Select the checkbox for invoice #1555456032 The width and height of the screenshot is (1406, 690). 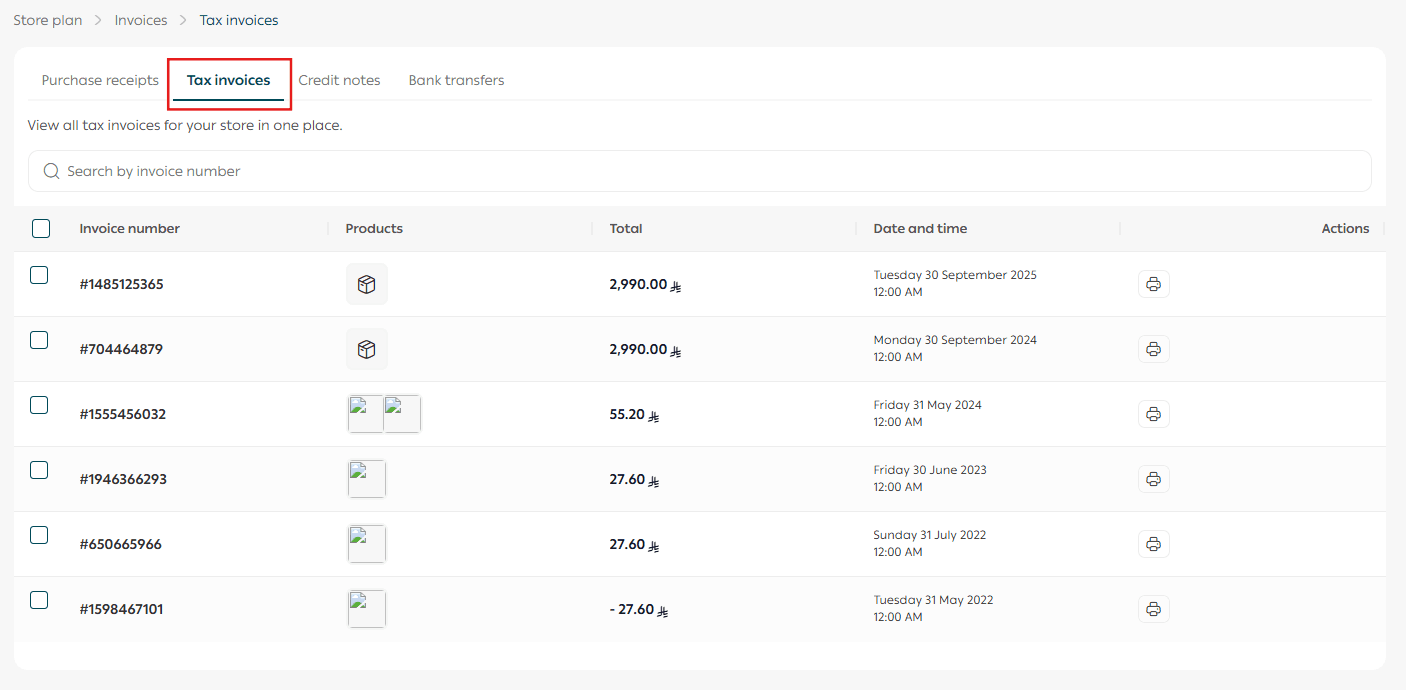pyautogui.click(x=39, y=405)
